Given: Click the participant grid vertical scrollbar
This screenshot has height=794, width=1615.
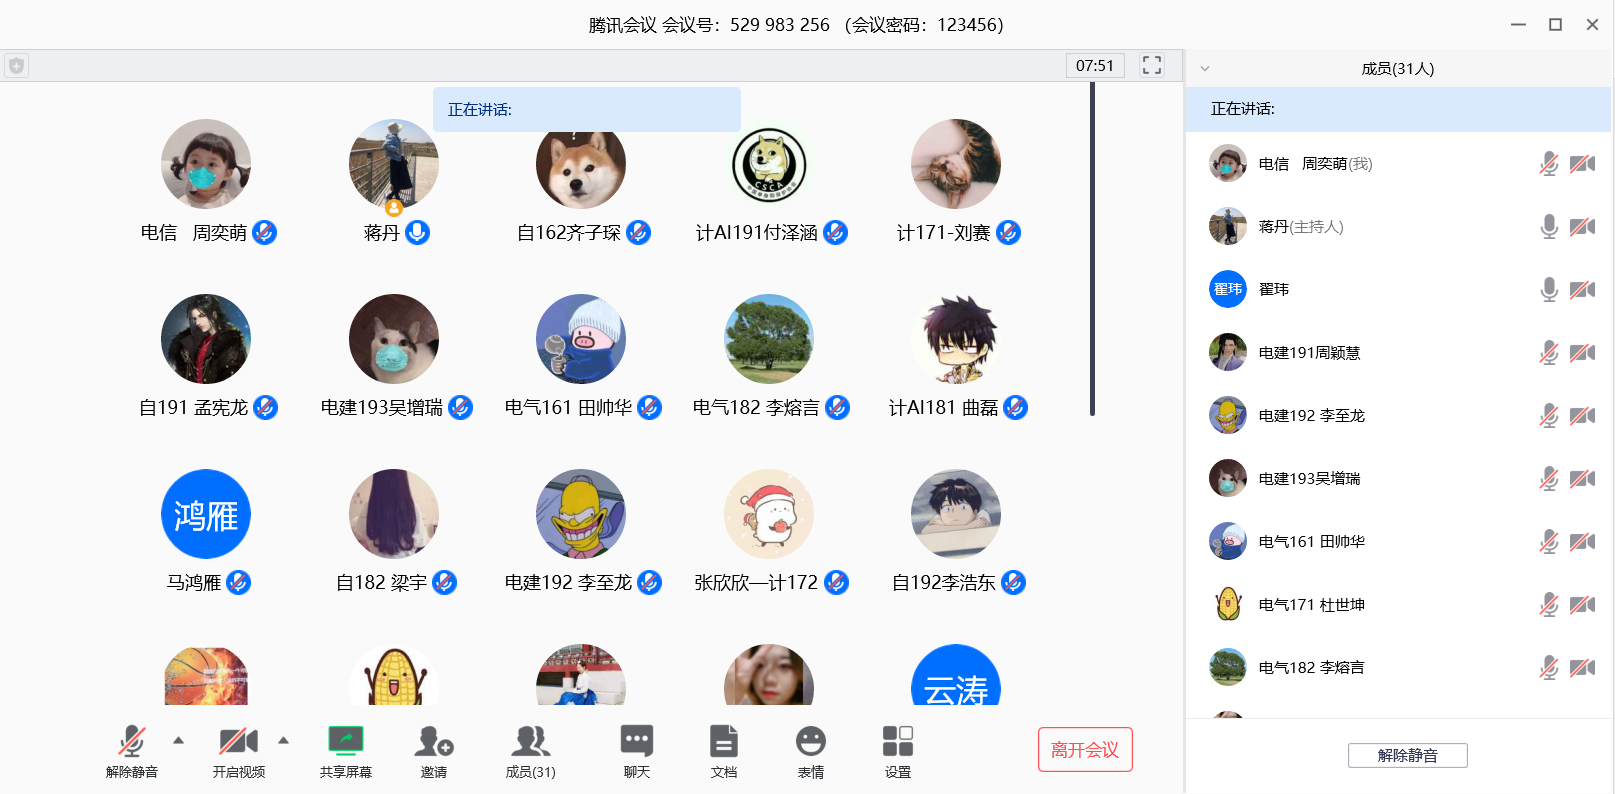Looking at the screenshot, I should pyautogui.click(x=1092, y=250).
